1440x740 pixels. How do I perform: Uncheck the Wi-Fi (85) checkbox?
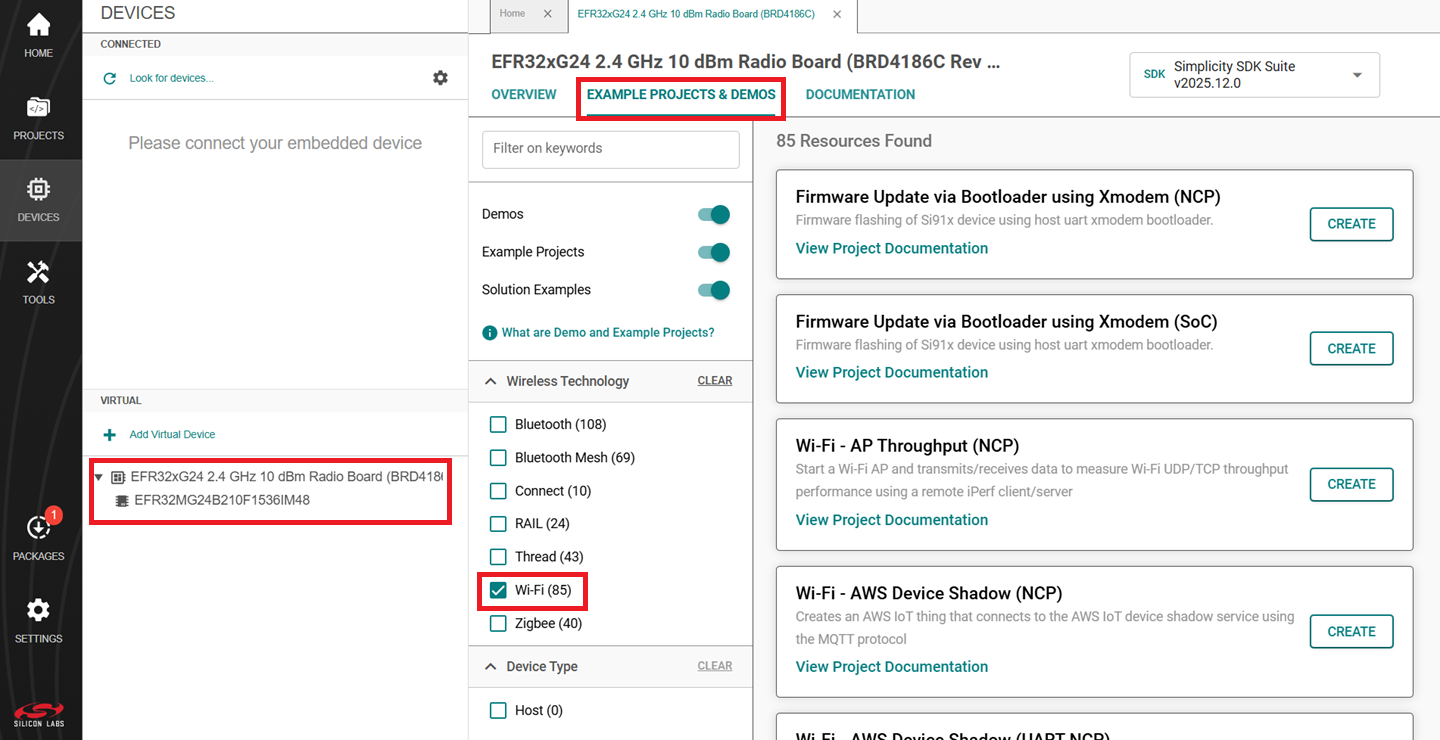(498, 590)
